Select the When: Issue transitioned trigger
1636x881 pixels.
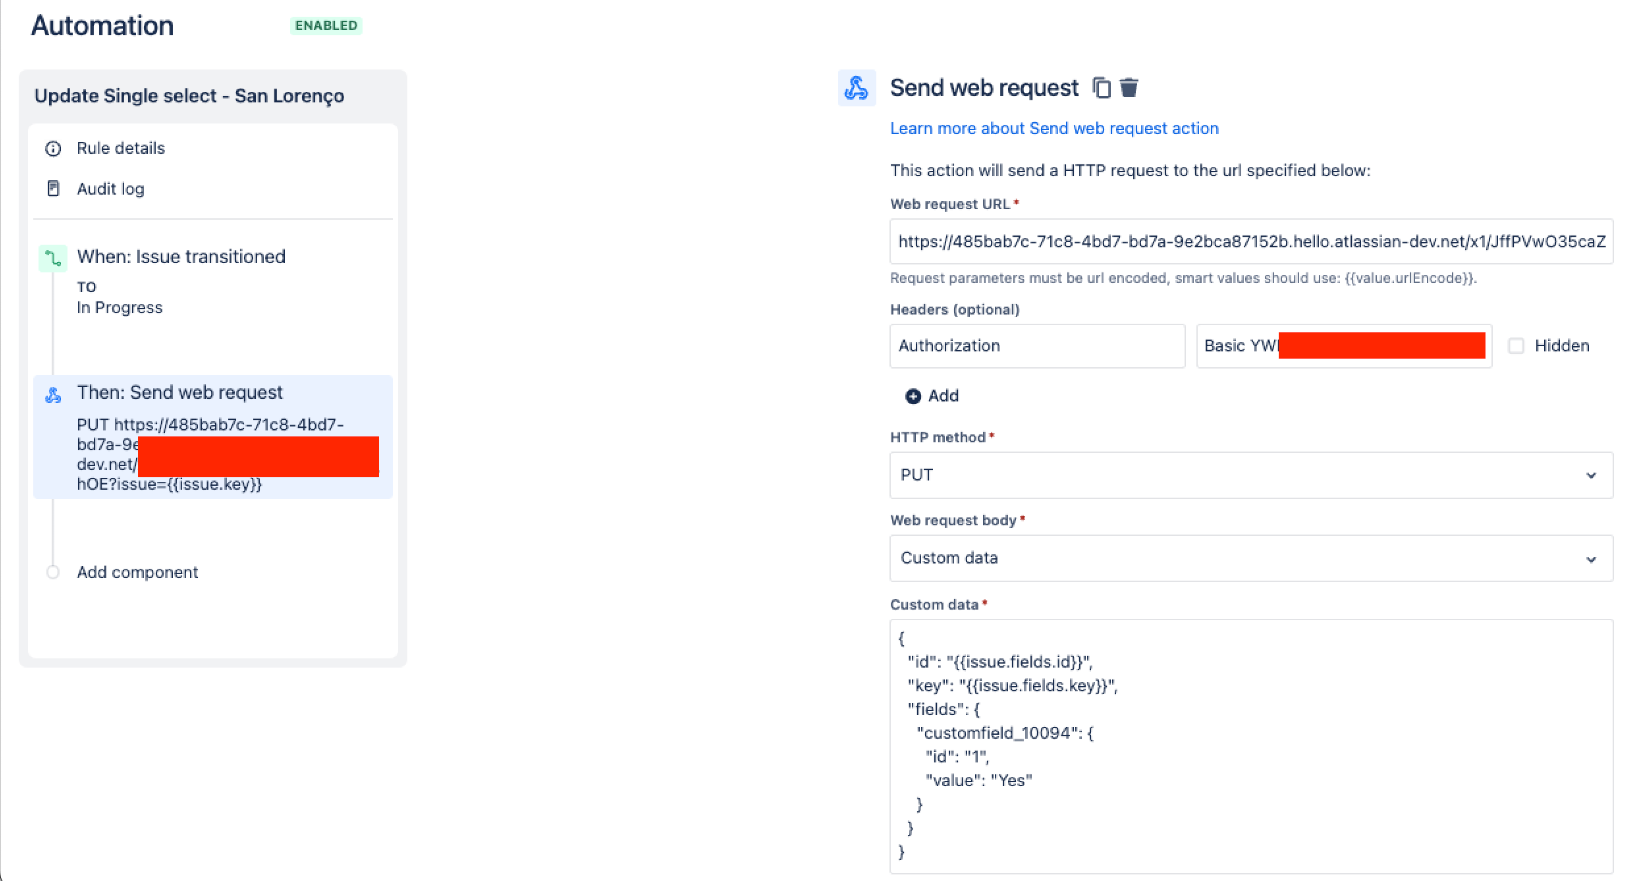pos(181,257)
